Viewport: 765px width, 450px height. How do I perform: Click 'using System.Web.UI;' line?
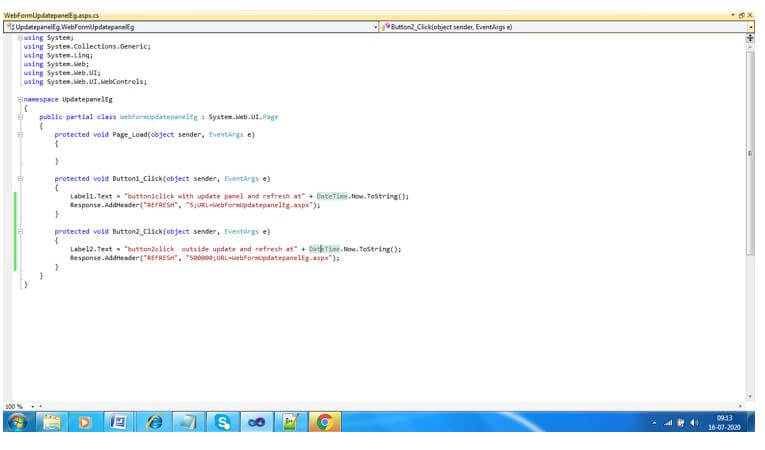[62, 73]
